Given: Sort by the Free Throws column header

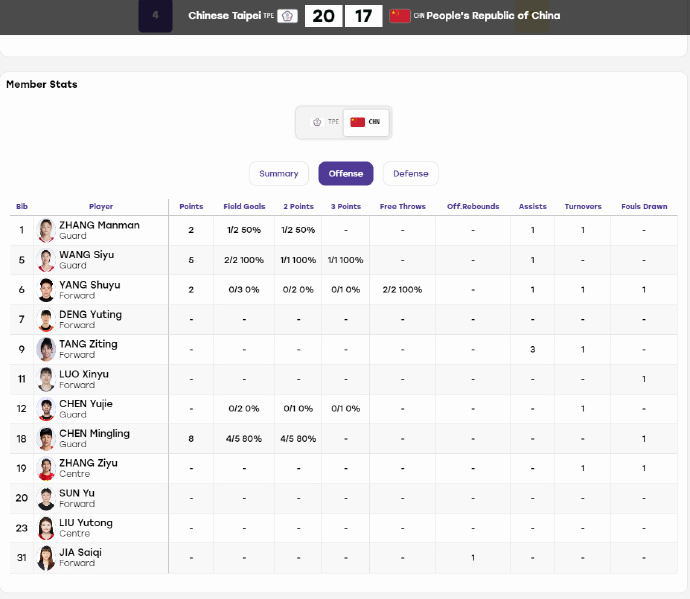Looking at the screenshot, I should point(403,206).
